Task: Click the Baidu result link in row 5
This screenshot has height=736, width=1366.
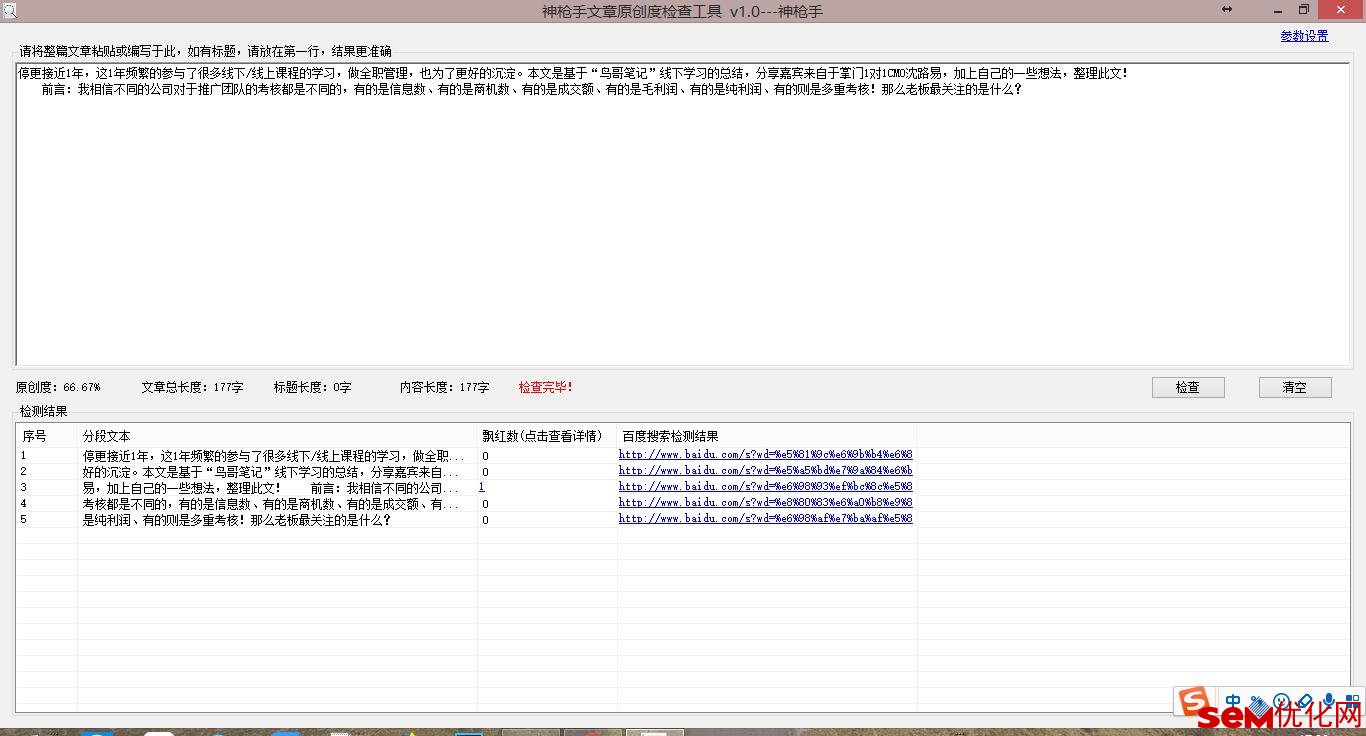Action: [x=765, y=519]
